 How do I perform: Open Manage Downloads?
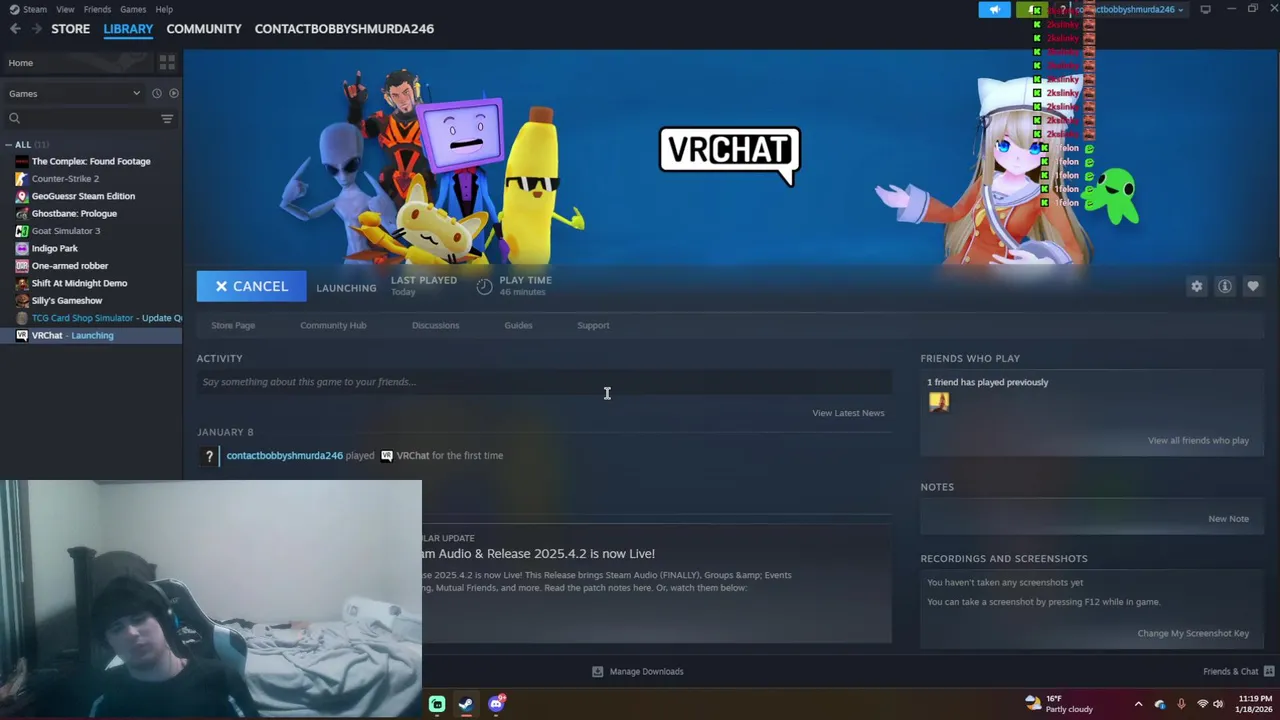pyautogui.click(x=638, y=672)
